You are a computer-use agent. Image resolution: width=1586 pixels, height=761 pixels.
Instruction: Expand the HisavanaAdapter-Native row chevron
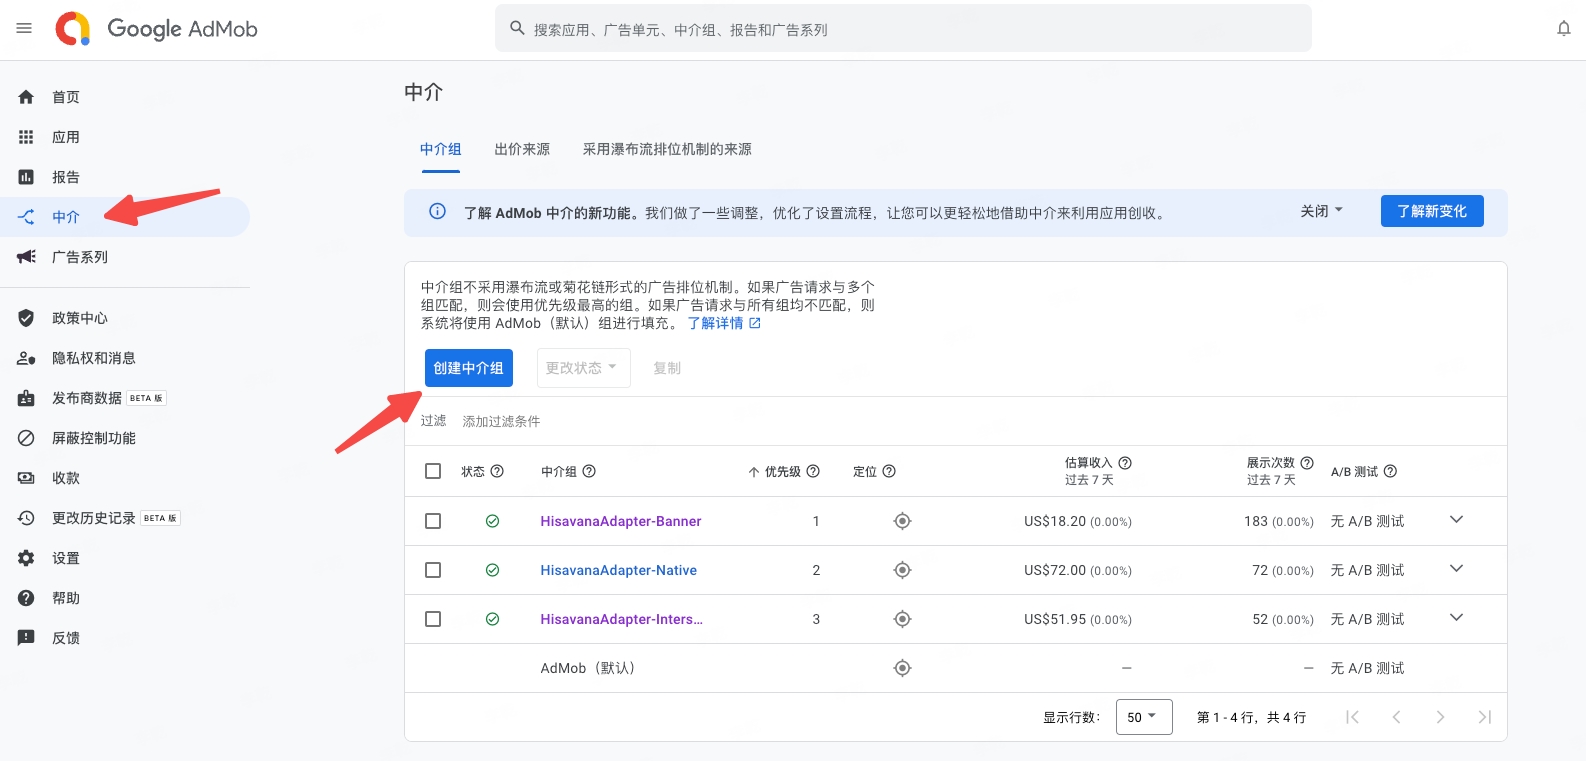[1456, 569]
